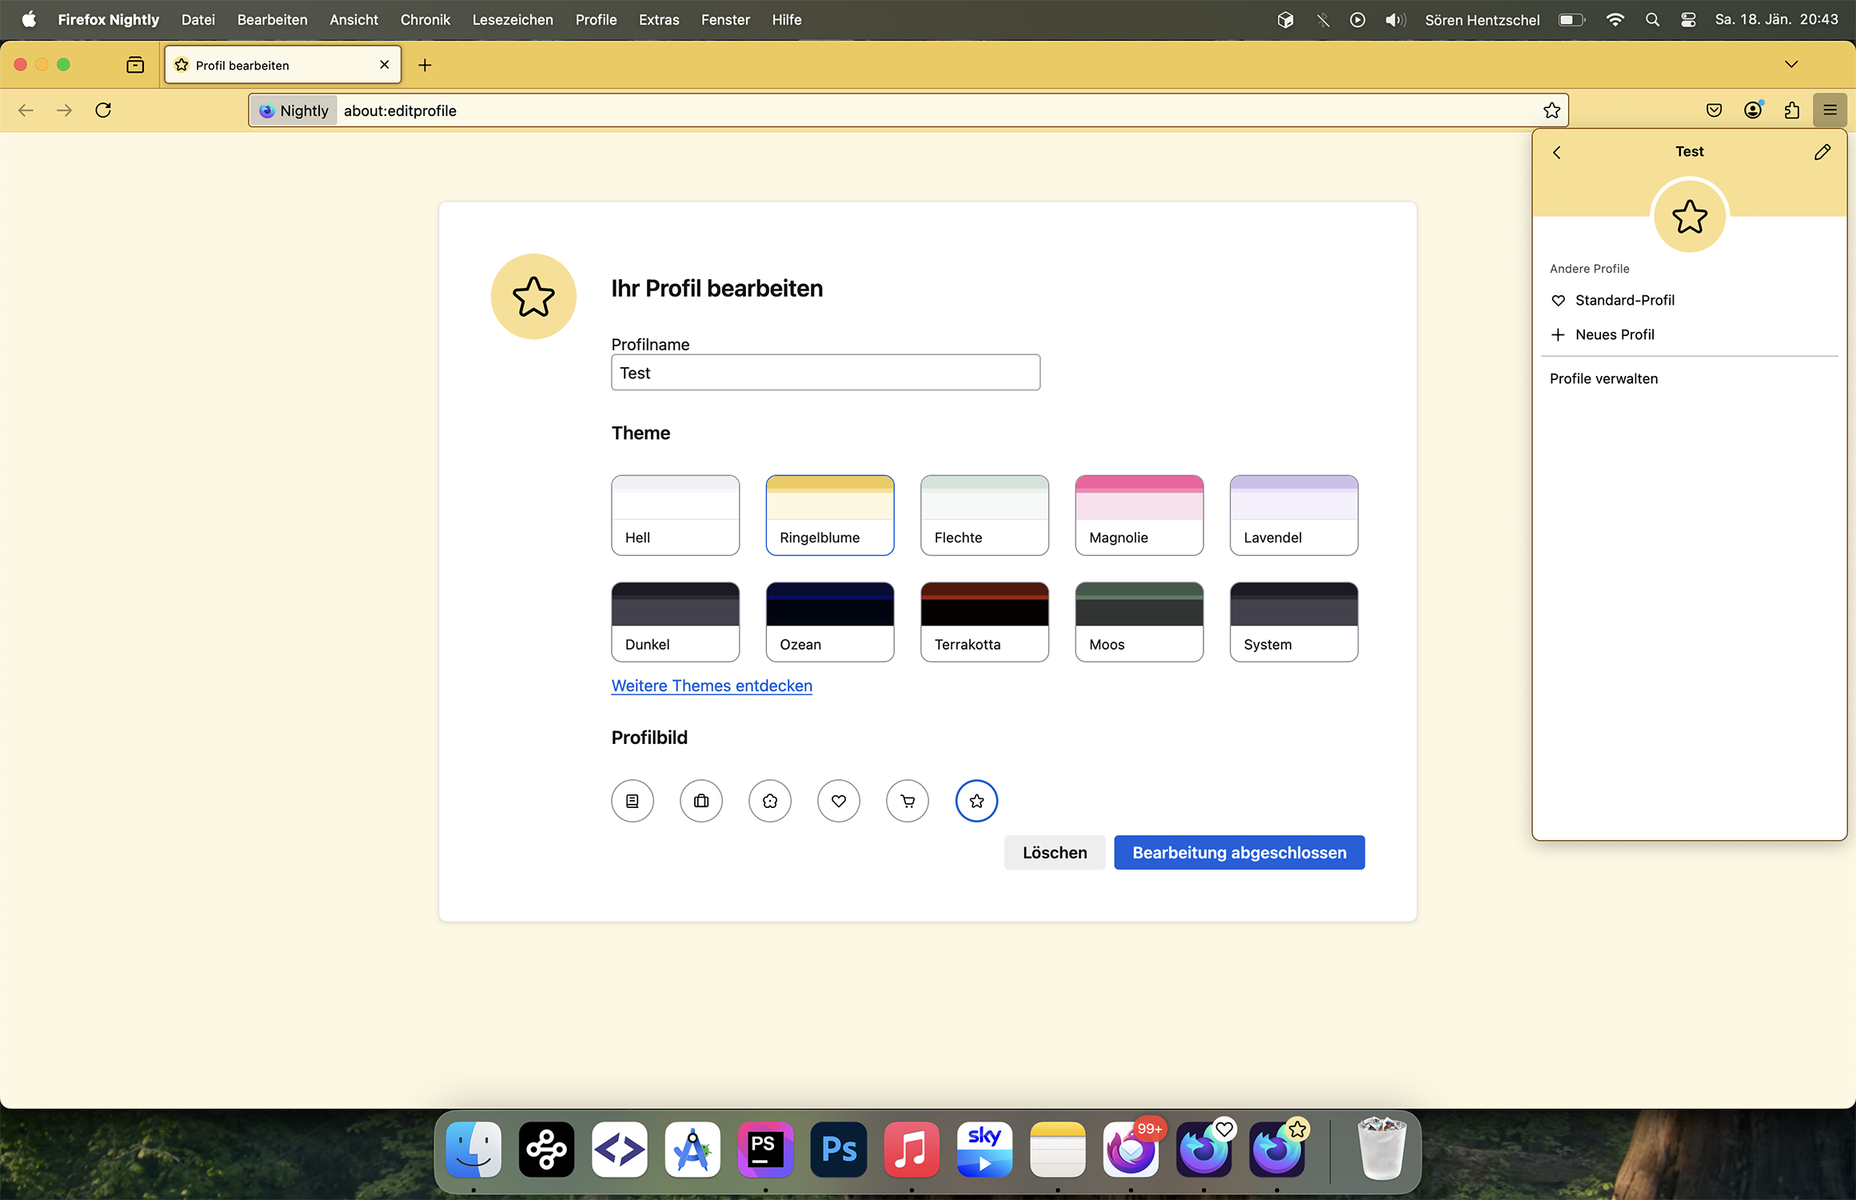Switch to Standard-Profil in profile panel

[1624, 300]
